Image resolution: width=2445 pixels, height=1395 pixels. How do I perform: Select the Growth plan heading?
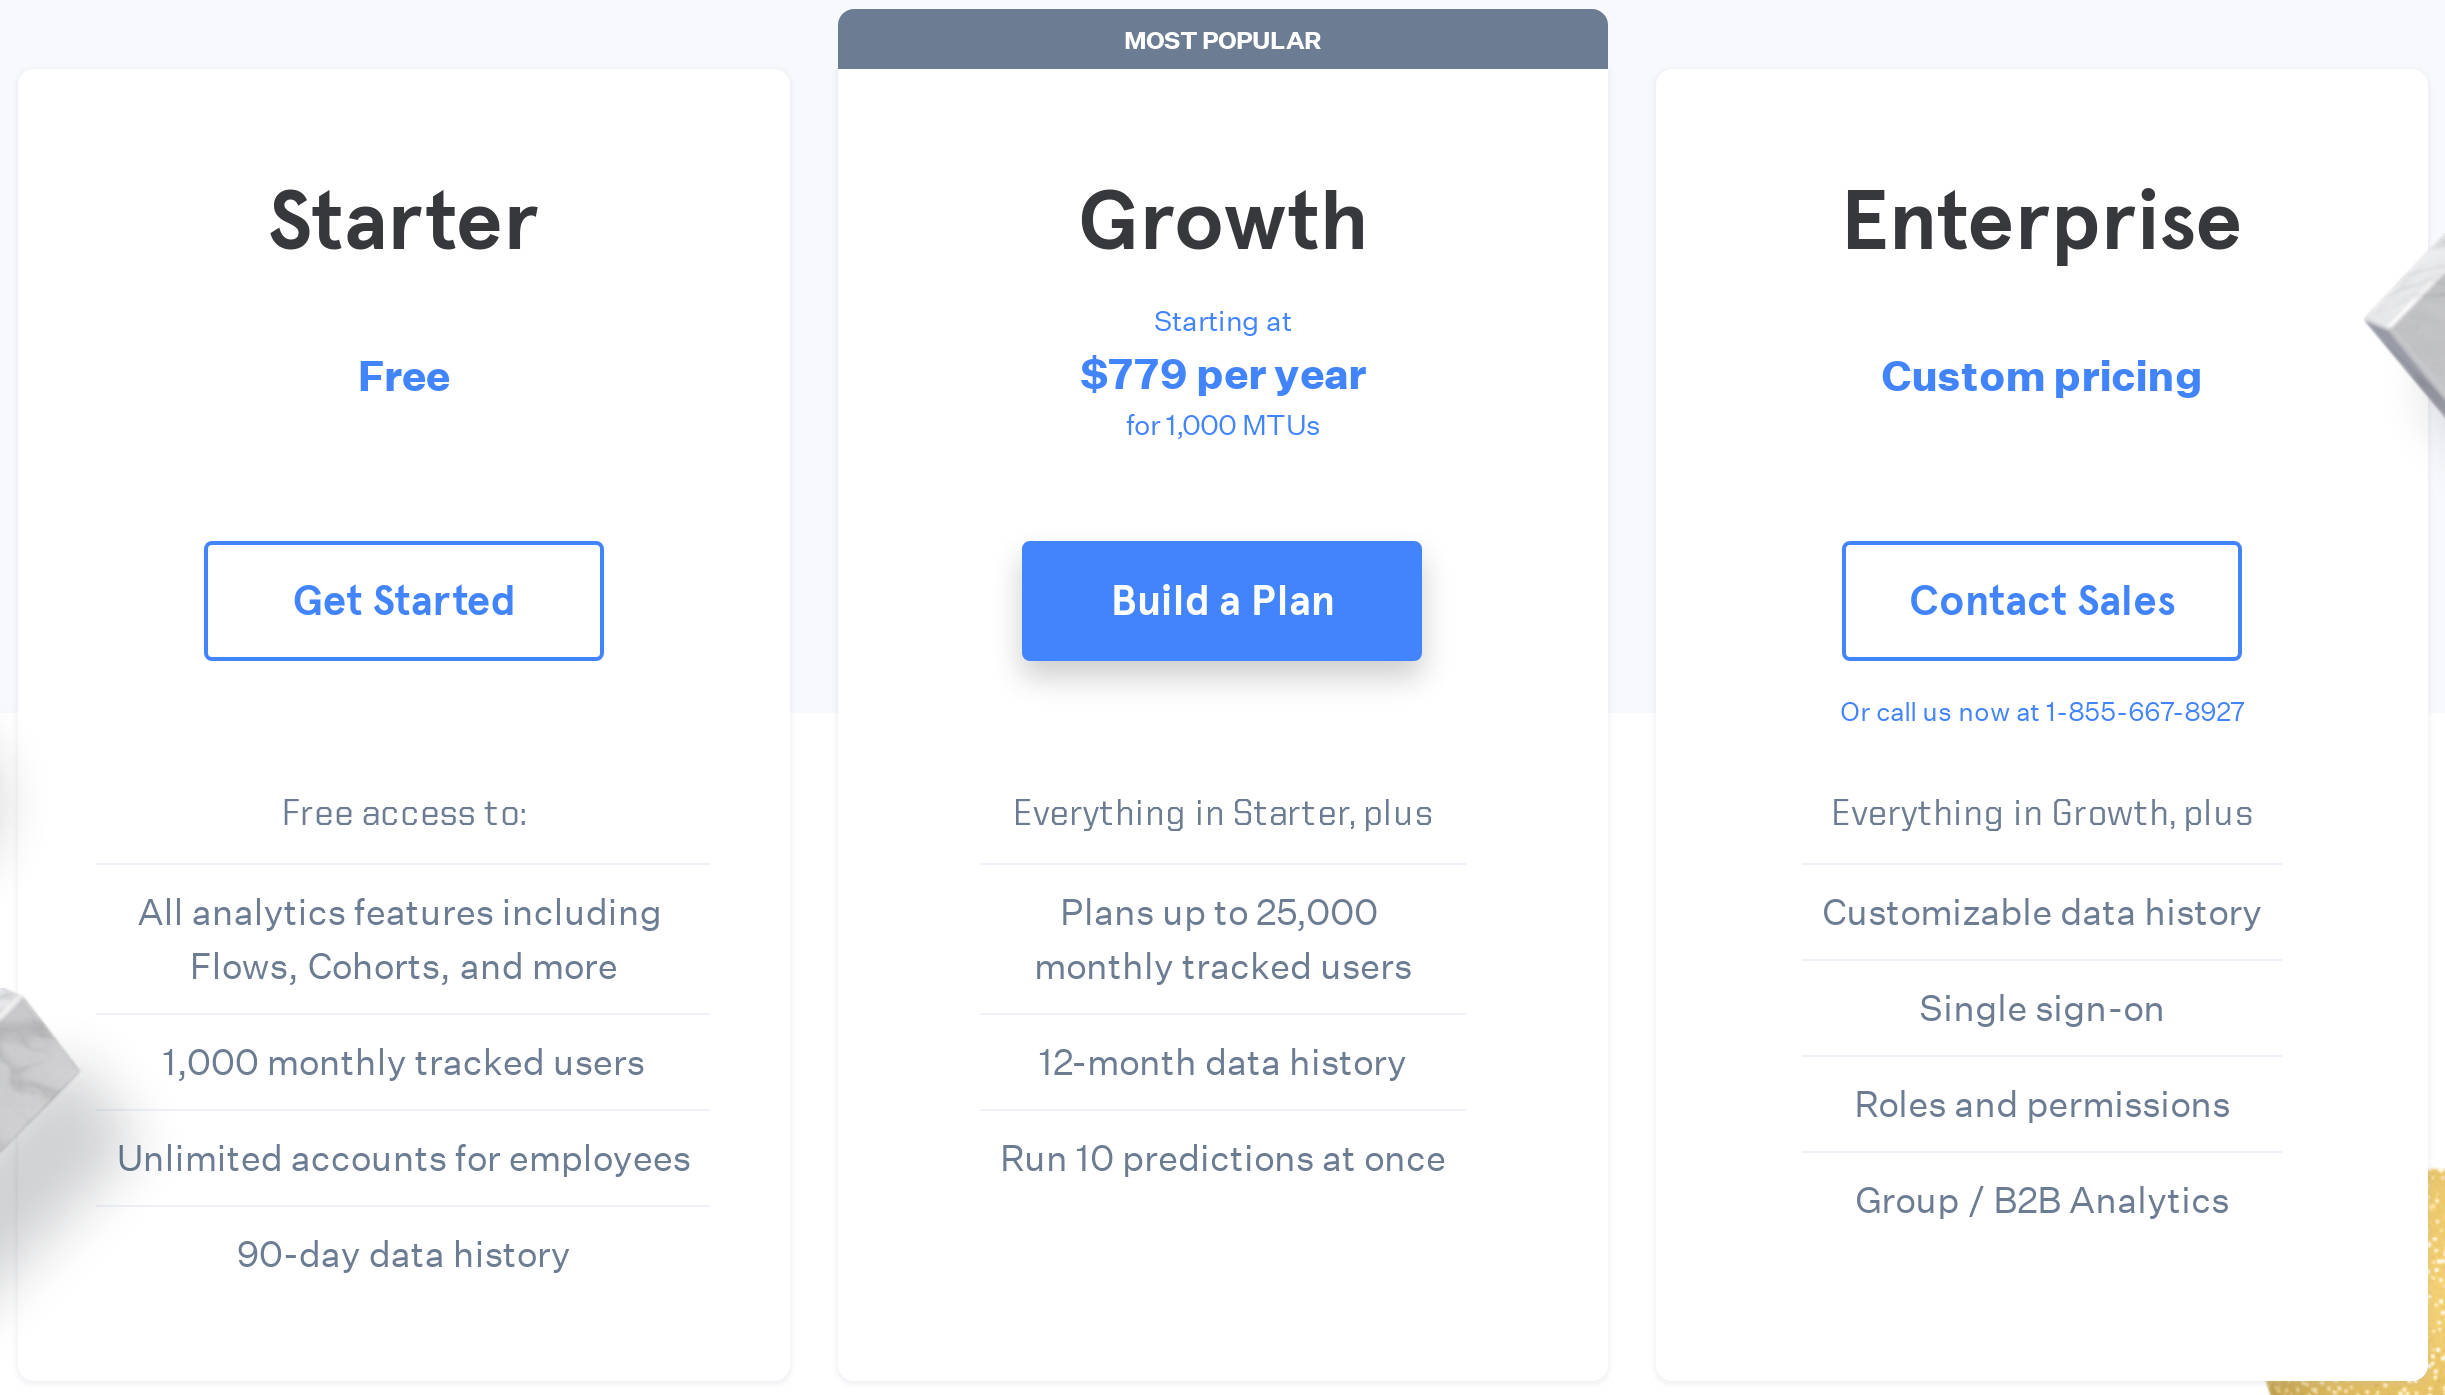click(1222, 220)
